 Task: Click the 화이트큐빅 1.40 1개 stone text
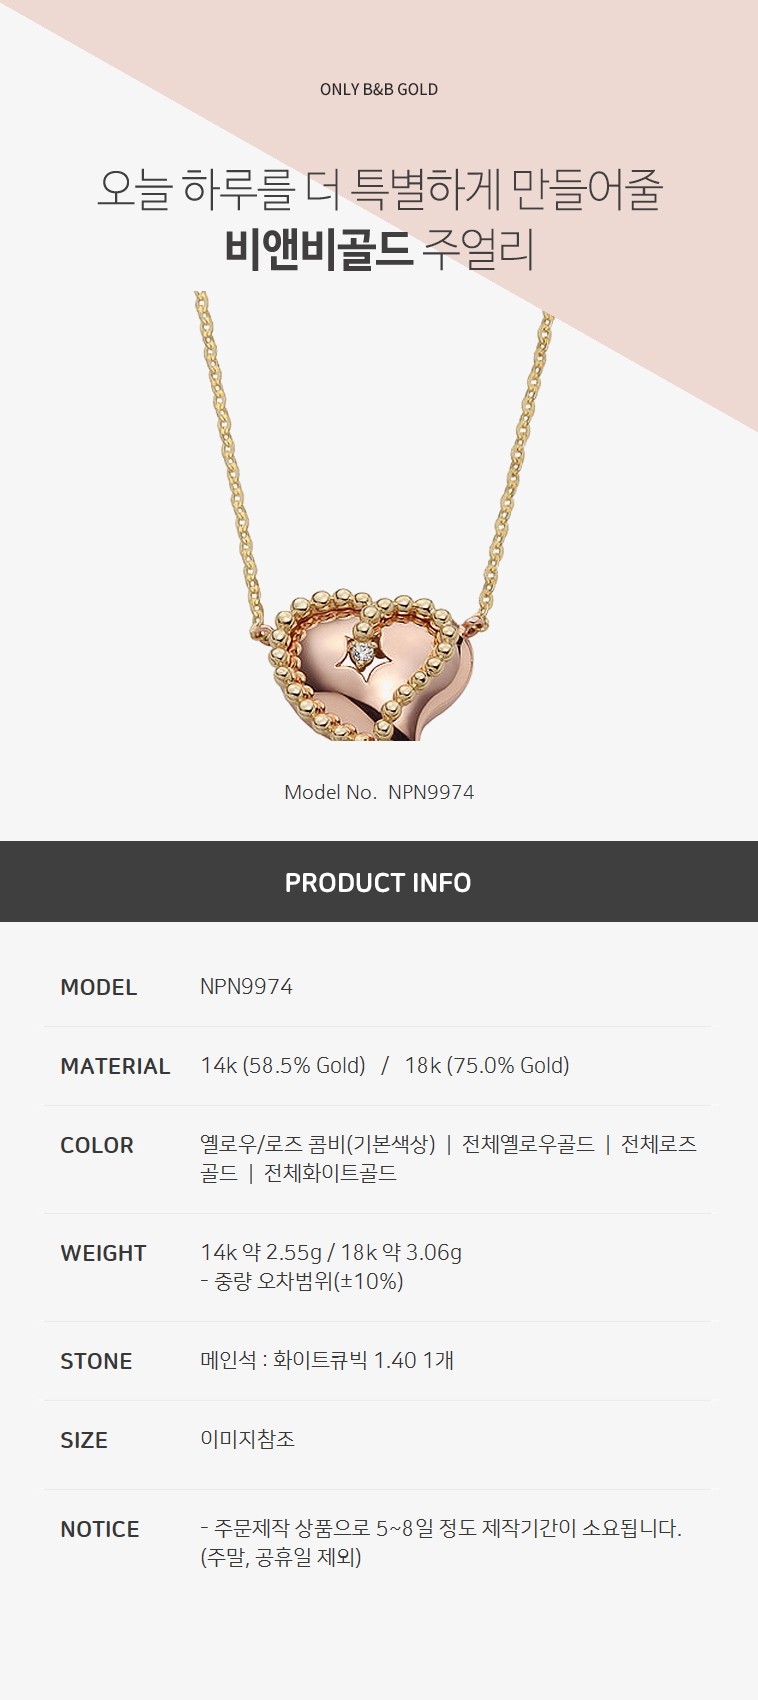tap(364, 1360)
